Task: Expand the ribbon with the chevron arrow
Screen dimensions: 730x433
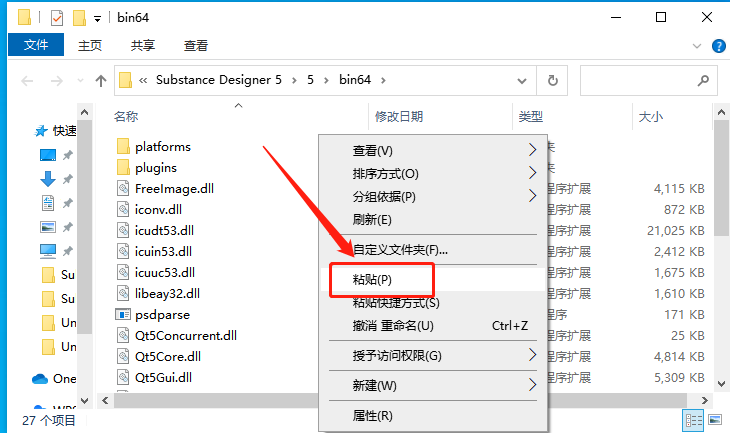Action: point(696,46)
